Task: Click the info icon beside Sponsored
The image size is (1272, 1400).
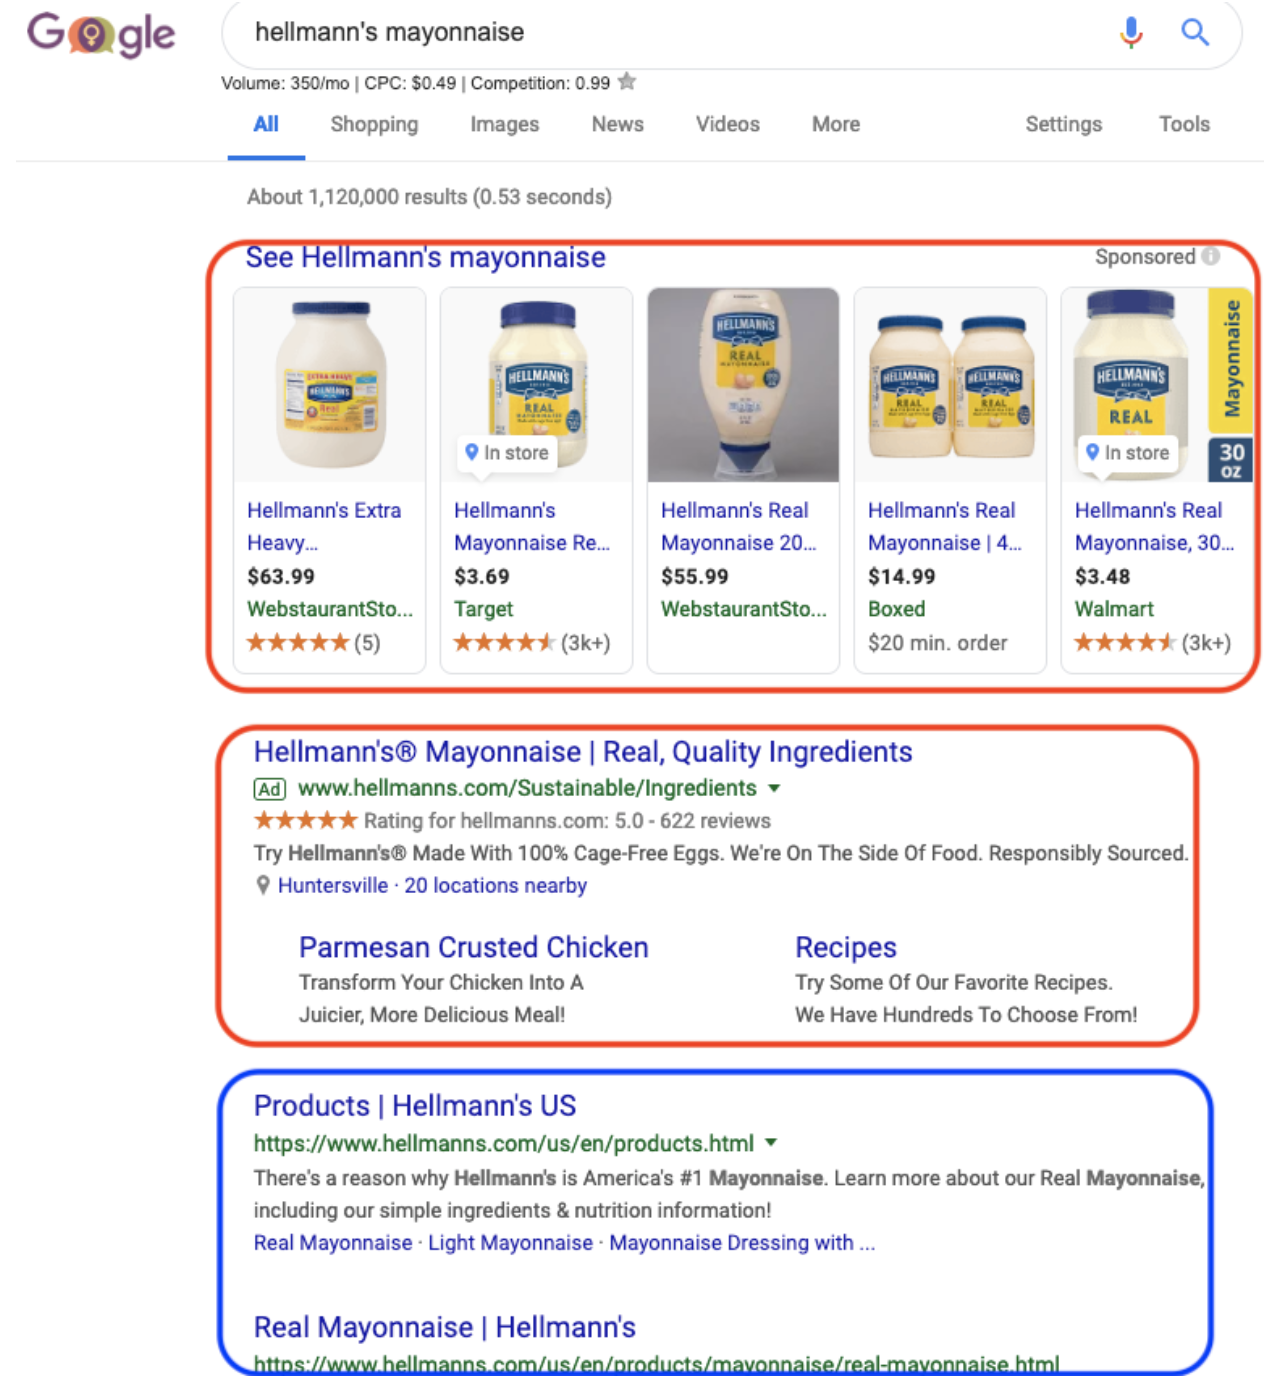Action: (1211, 256)
